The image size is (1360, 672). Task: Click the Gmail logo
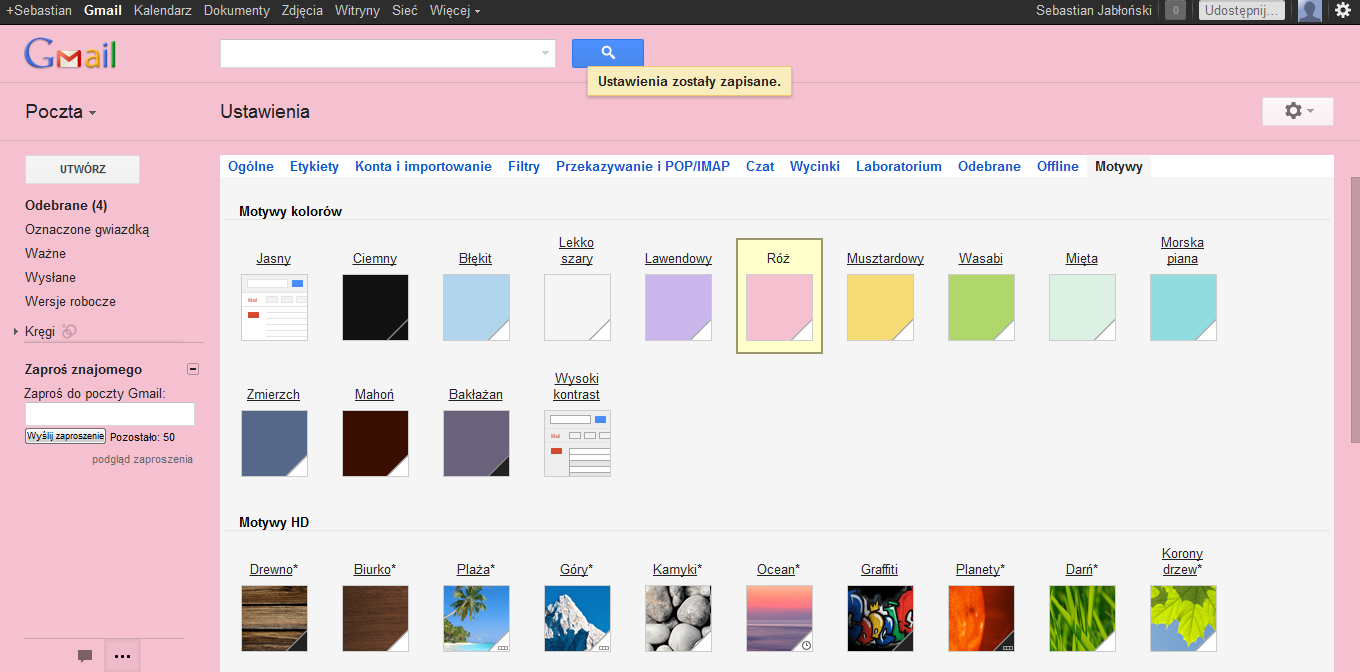coord(71,54)
